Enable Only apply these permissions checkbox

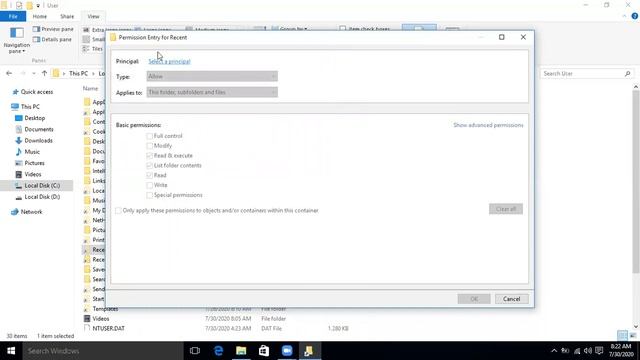pyautogui.click(x=118, y=211)
